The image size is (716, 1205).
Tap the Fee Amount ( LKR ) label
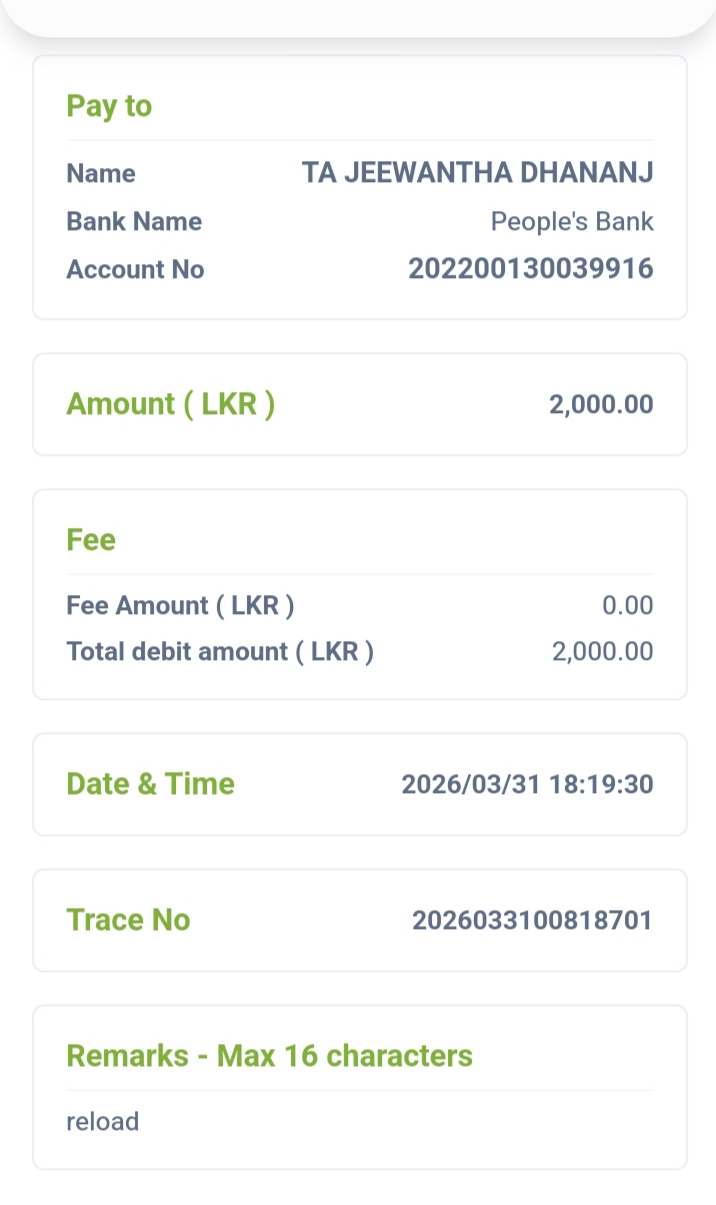pos(180,605)
